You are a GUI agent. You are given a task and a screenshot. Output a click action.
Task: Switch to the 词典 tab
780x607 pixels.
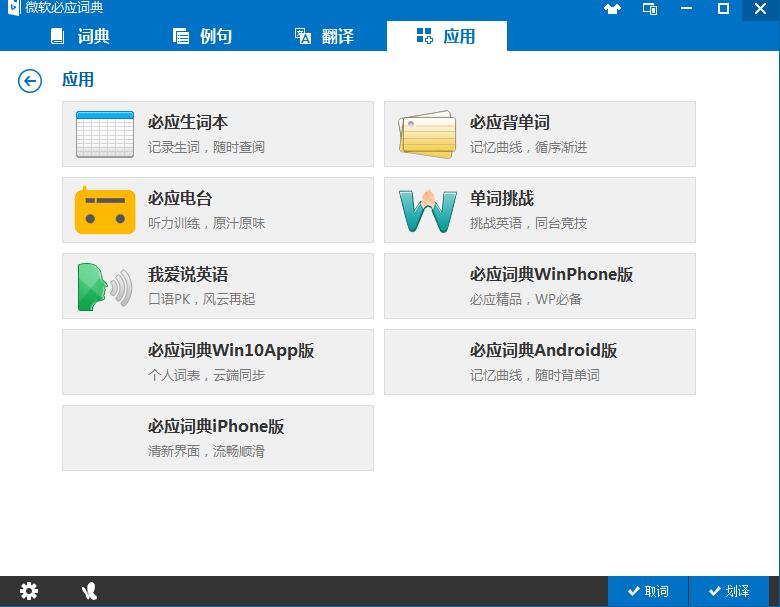pos(80,37)
